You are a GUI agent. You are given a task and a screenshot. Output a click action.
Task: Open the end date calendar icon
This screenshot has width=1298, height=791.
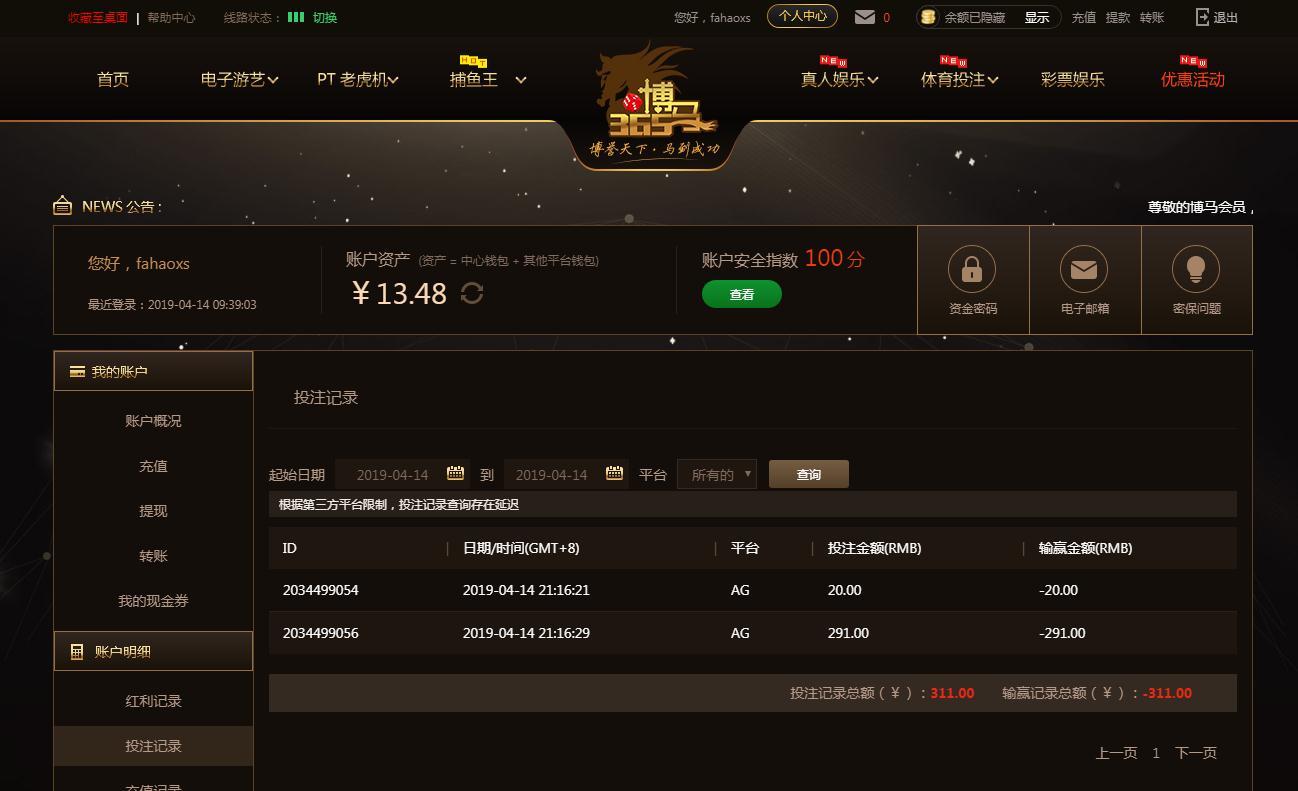(x=615, y=473)
